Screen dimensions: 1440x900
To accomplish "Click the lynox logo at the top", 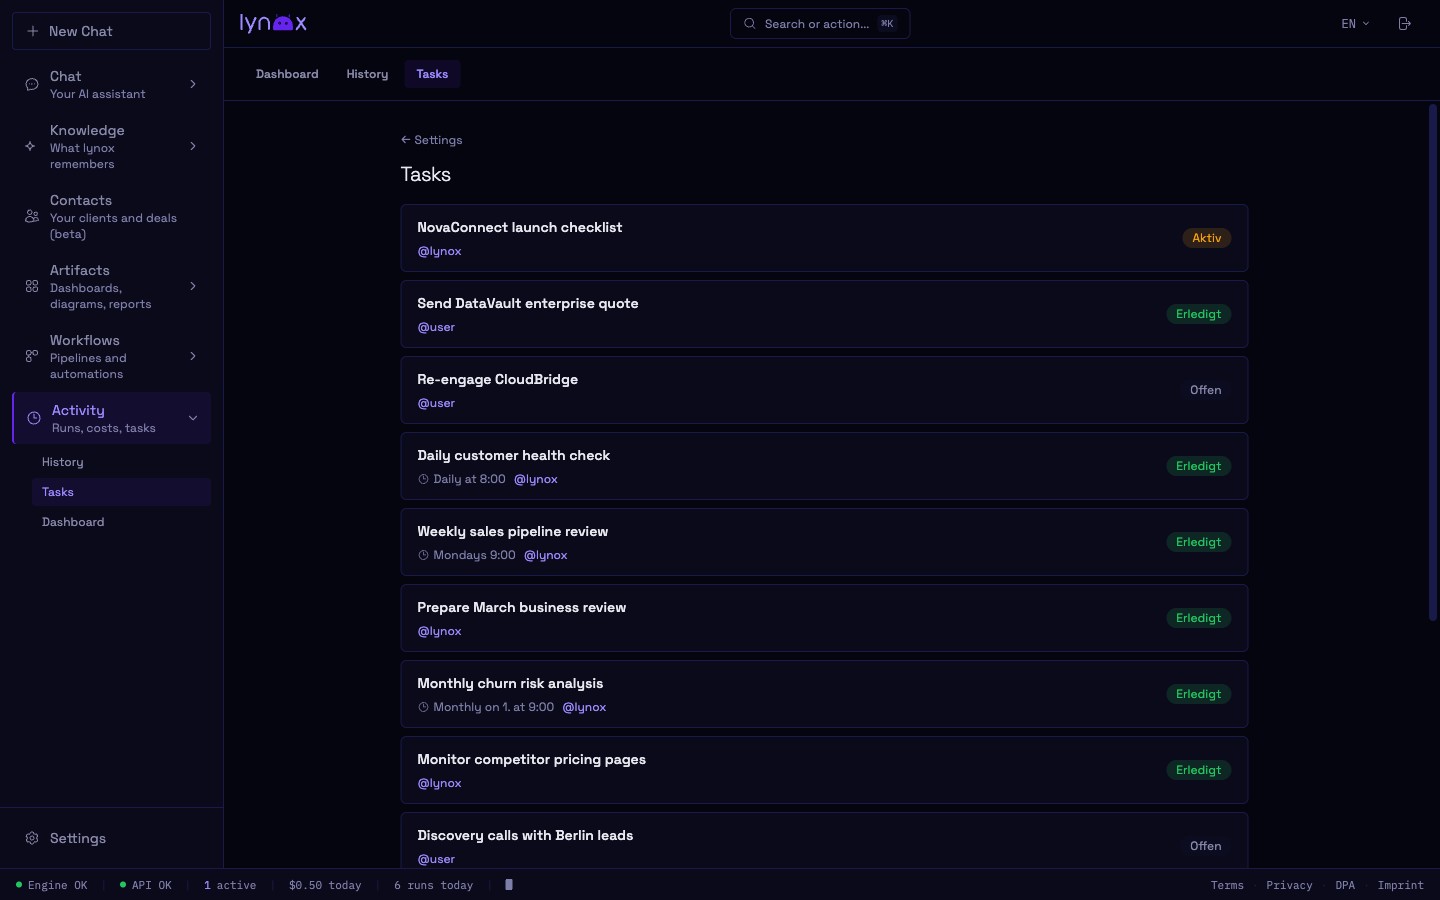I will pos(272,23).
